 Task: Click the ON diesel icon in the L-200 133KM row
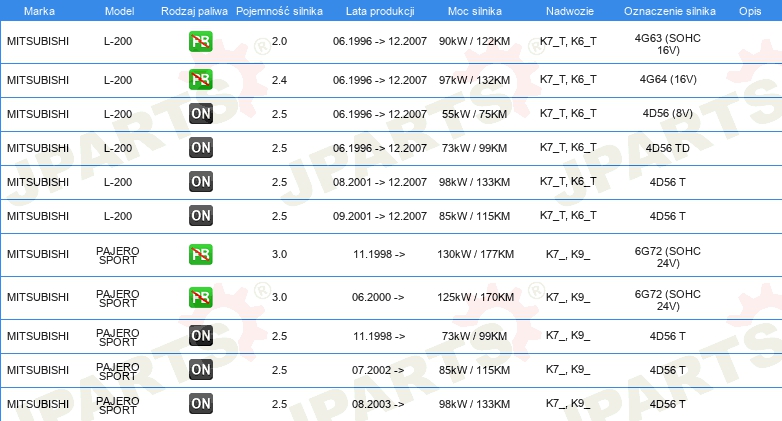tap(201, 182)
